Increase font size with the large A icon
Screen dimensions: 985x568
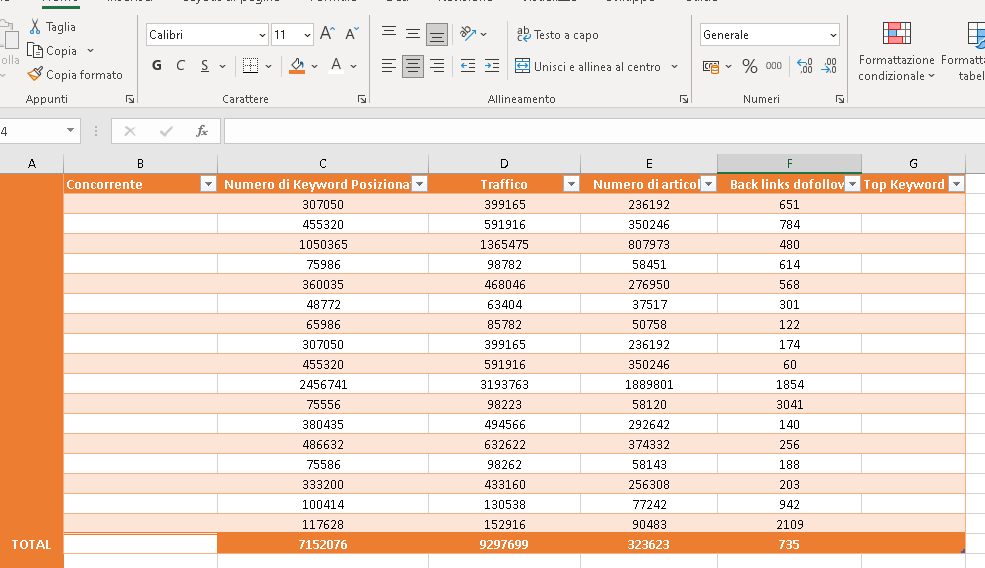pyautogui.click(x=327, y=34)
